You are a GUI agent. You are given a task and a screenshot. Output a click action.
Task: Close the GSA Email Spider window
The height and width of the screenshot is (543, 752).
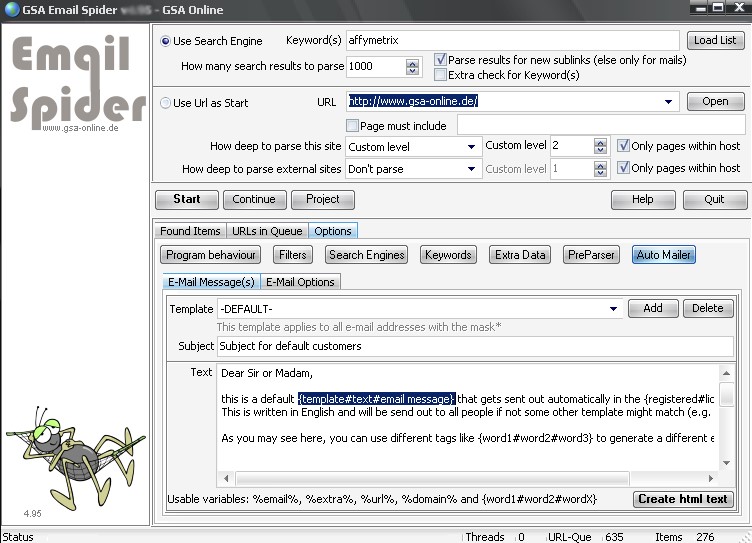click(x=739, y=7)
